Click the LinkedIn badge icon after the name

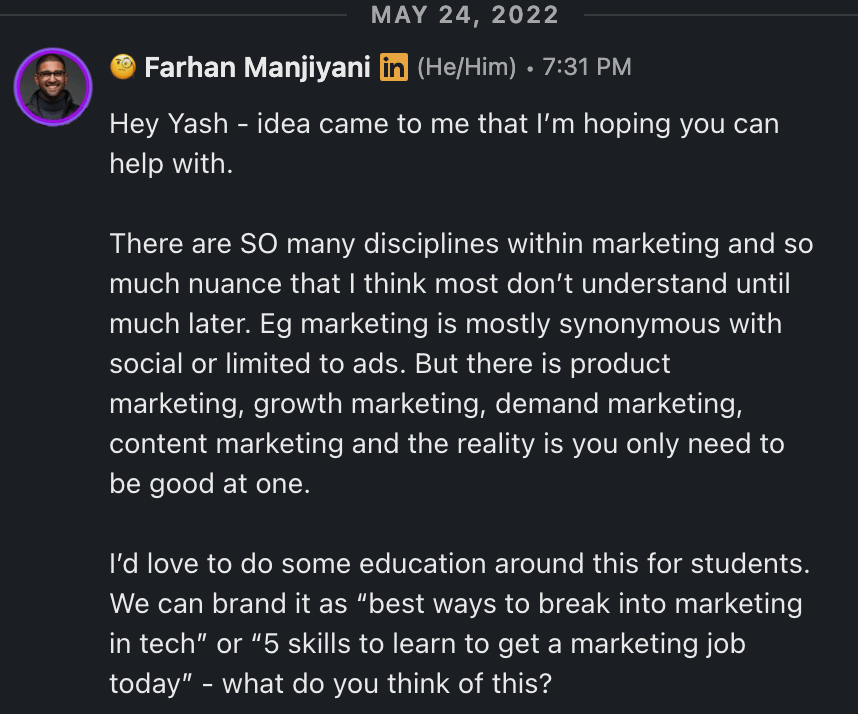(394, 67)
